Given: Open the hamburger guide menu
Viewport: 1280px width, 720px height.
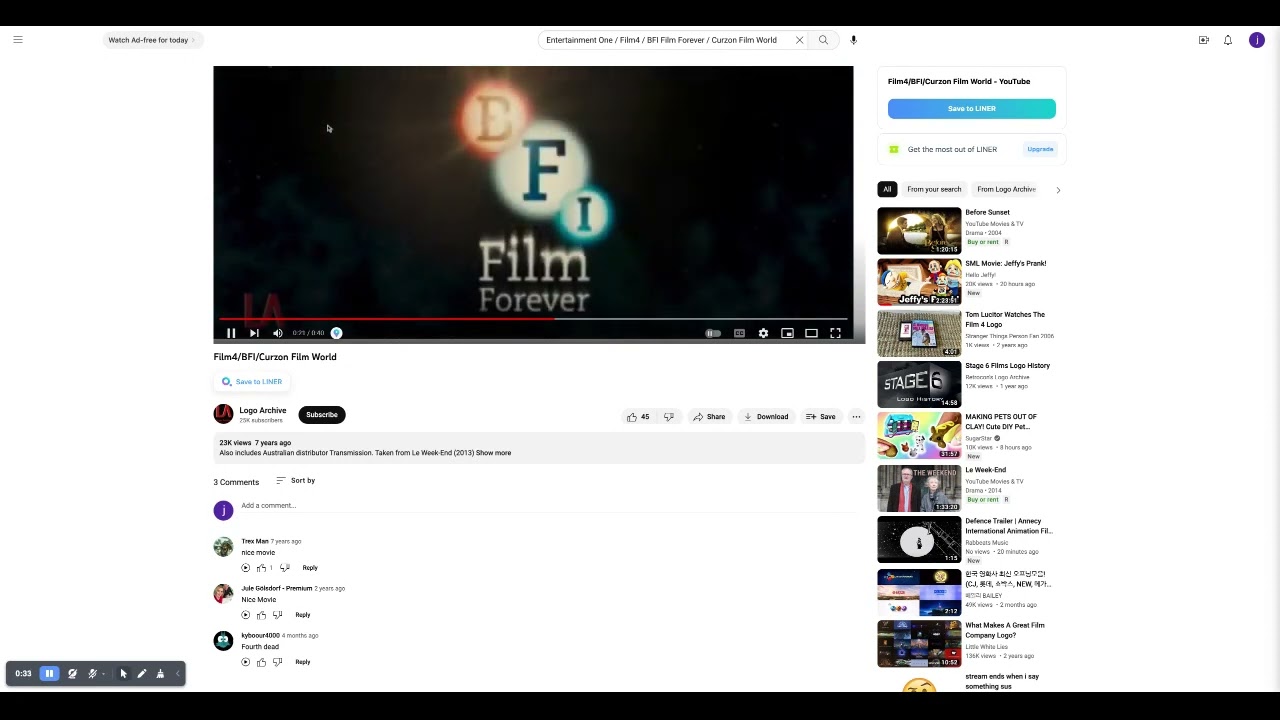Looking at the screenshot, I should pyautogui.click(x=18, y=40).
